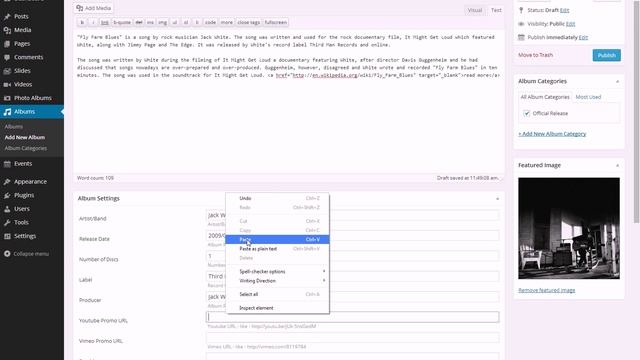This screenshot has width=640, height=360.
Task: Choose Paste as plain text
Action: pyautogui.click(x=278, y=249)
